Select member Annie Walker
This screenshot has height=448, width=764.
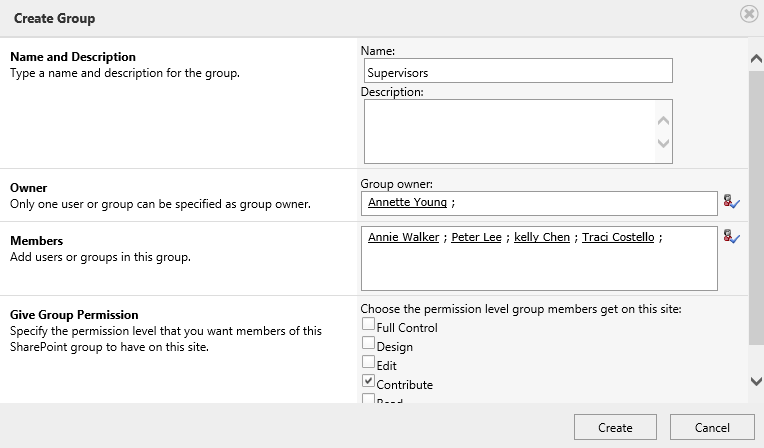point(404,238)
